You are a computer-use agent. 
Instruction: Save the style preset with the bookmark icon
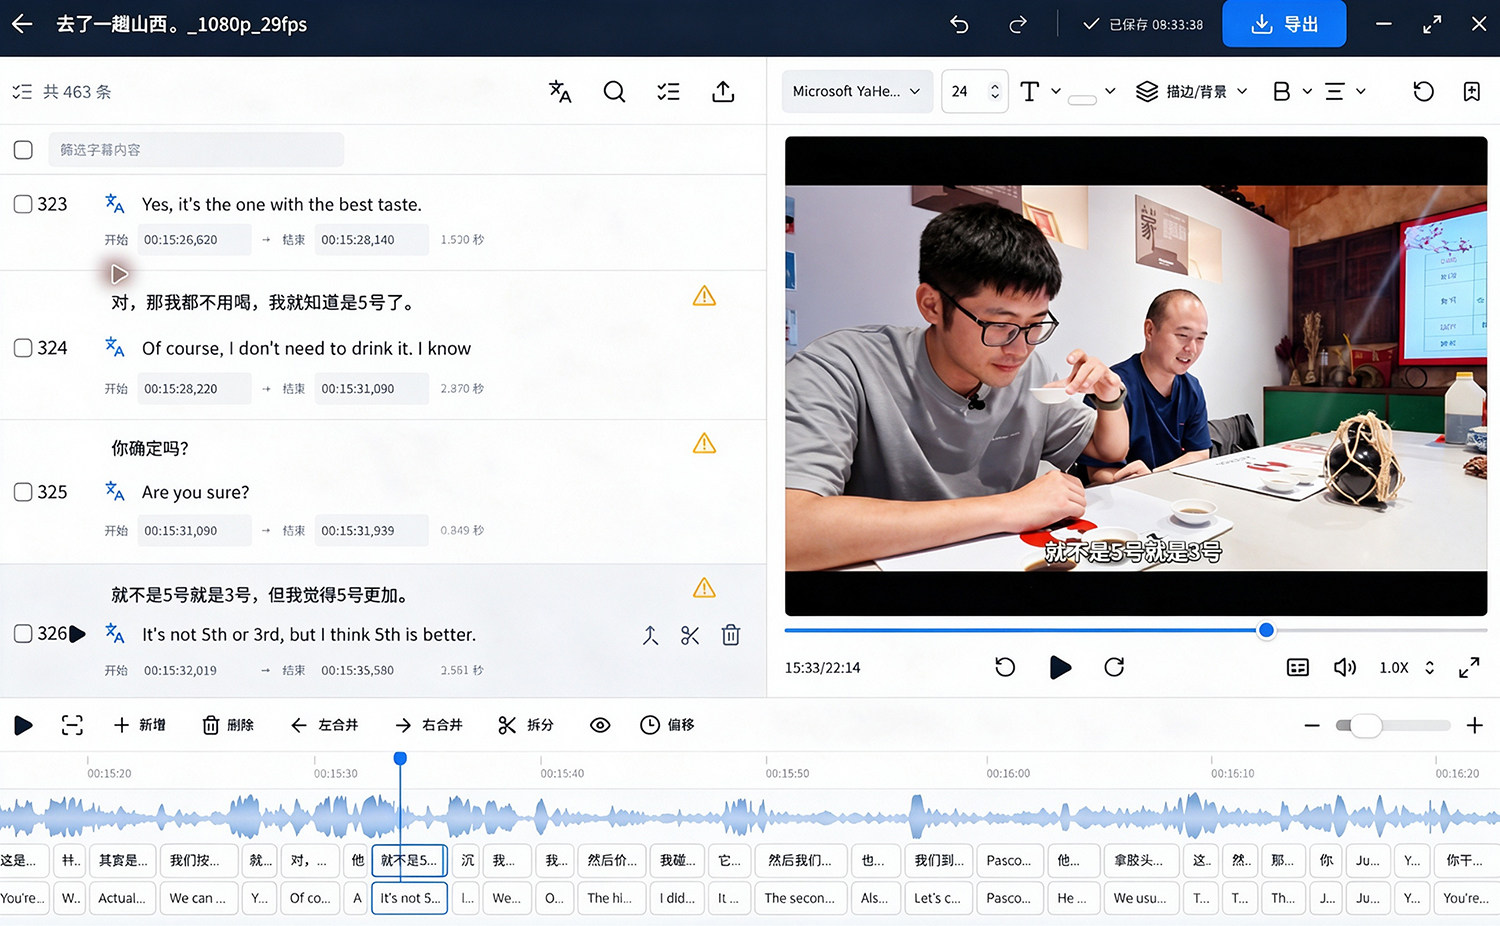click(1472, 92)
